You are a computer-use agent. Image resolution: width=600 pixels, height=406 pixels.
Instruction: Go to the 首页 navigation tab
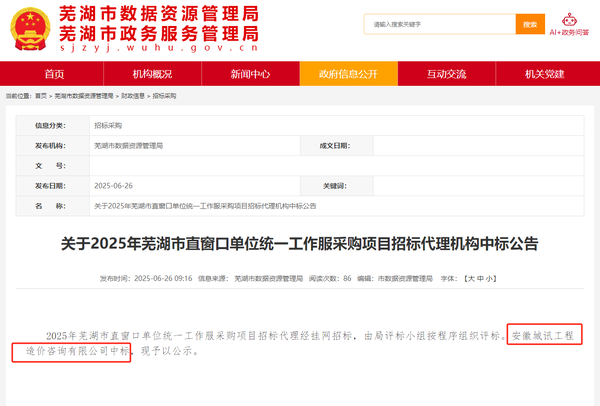coord(54,74)
